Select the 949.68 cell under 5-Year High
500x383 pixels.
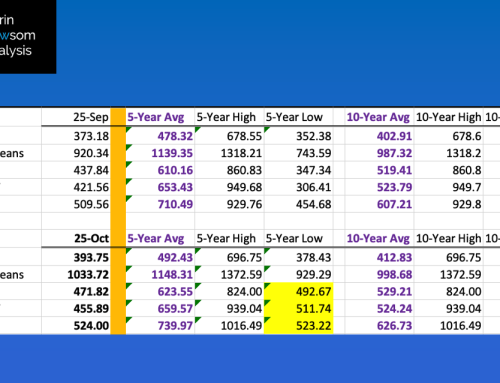pyautogui.click(x=229, y=187)
